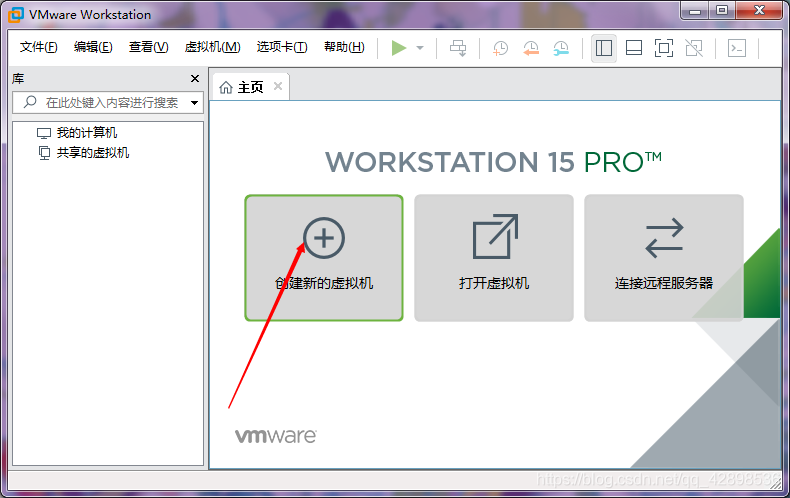Screen dimensions: 790x498
Task: Click 打开虚拟机 tile
Action: [494, 258]
